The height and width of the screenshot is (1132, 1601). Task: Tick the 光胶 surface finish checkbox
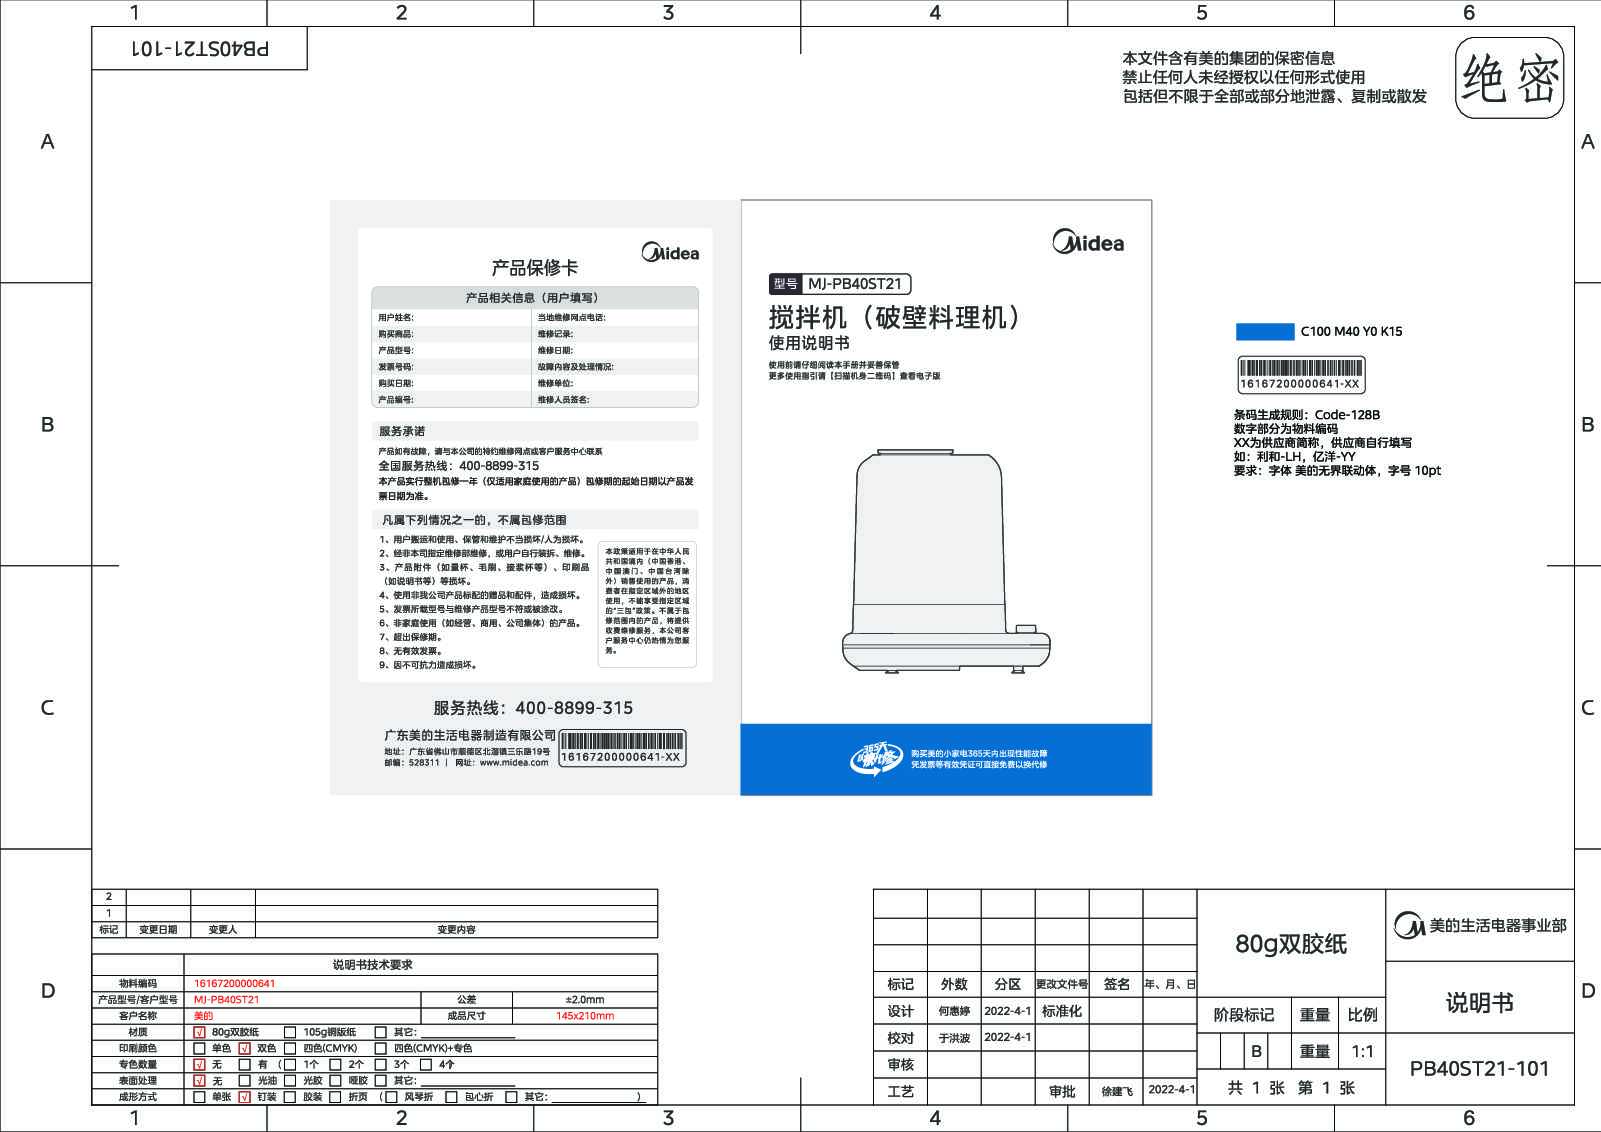click(x=290, y=1080)
